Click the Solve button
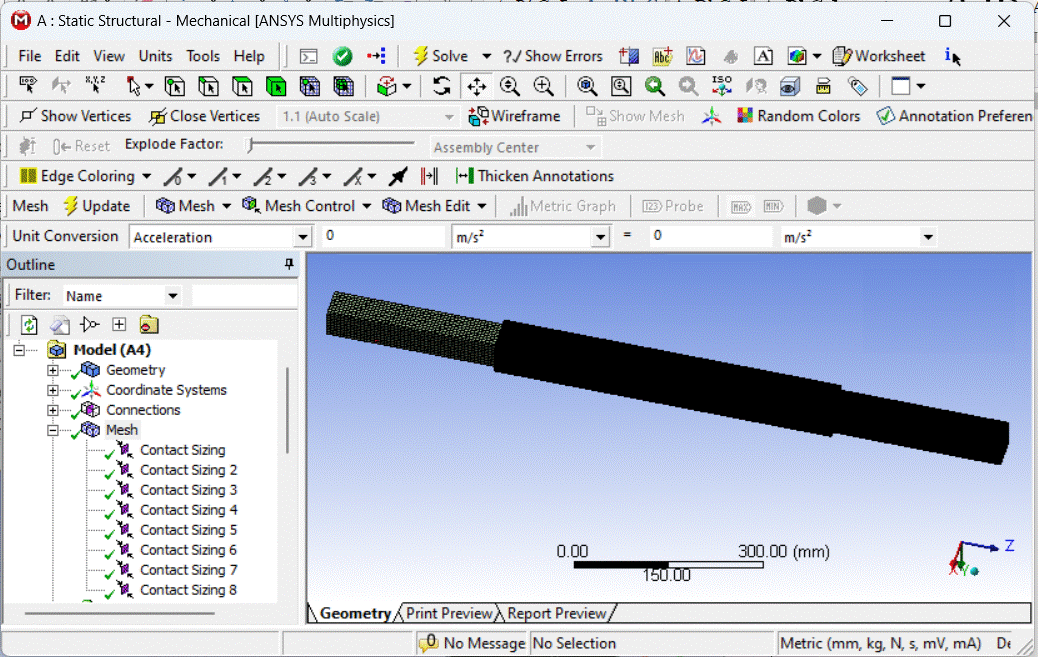Viewport: 1038px width, 657px height. pos(440,56)
